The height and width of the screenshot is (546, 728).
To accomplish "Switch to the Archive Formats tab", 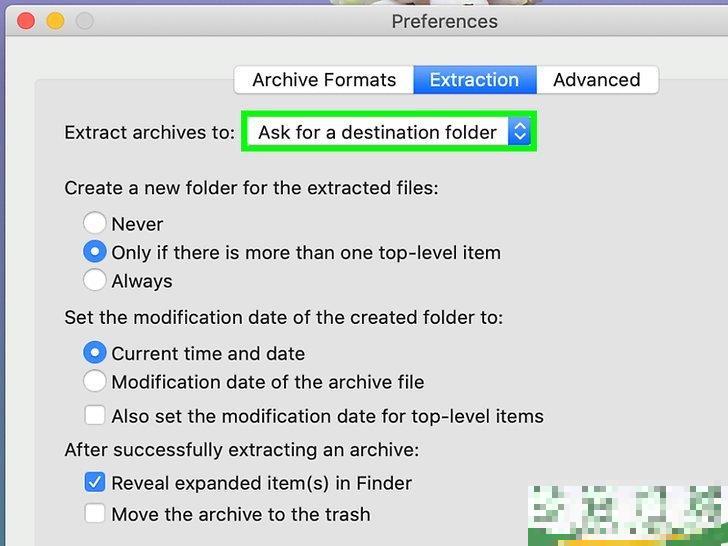I will pyautogui.click(x=324, y=80).
